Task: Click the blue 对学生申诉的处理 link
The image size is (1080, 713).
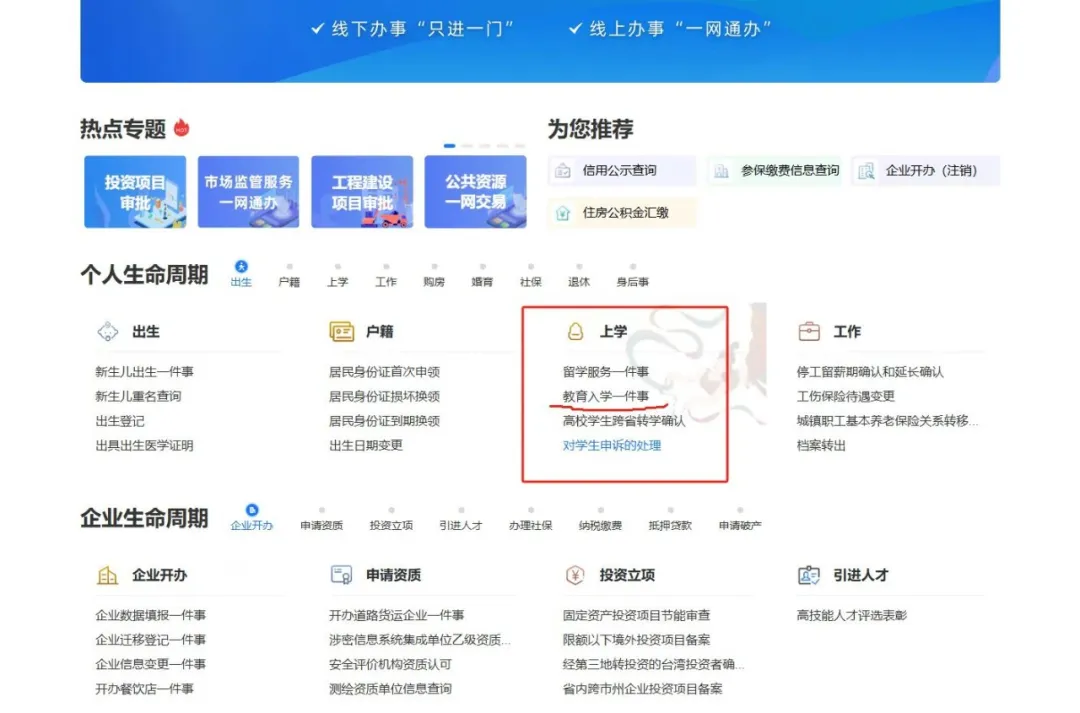Action: tap(613, 445)
